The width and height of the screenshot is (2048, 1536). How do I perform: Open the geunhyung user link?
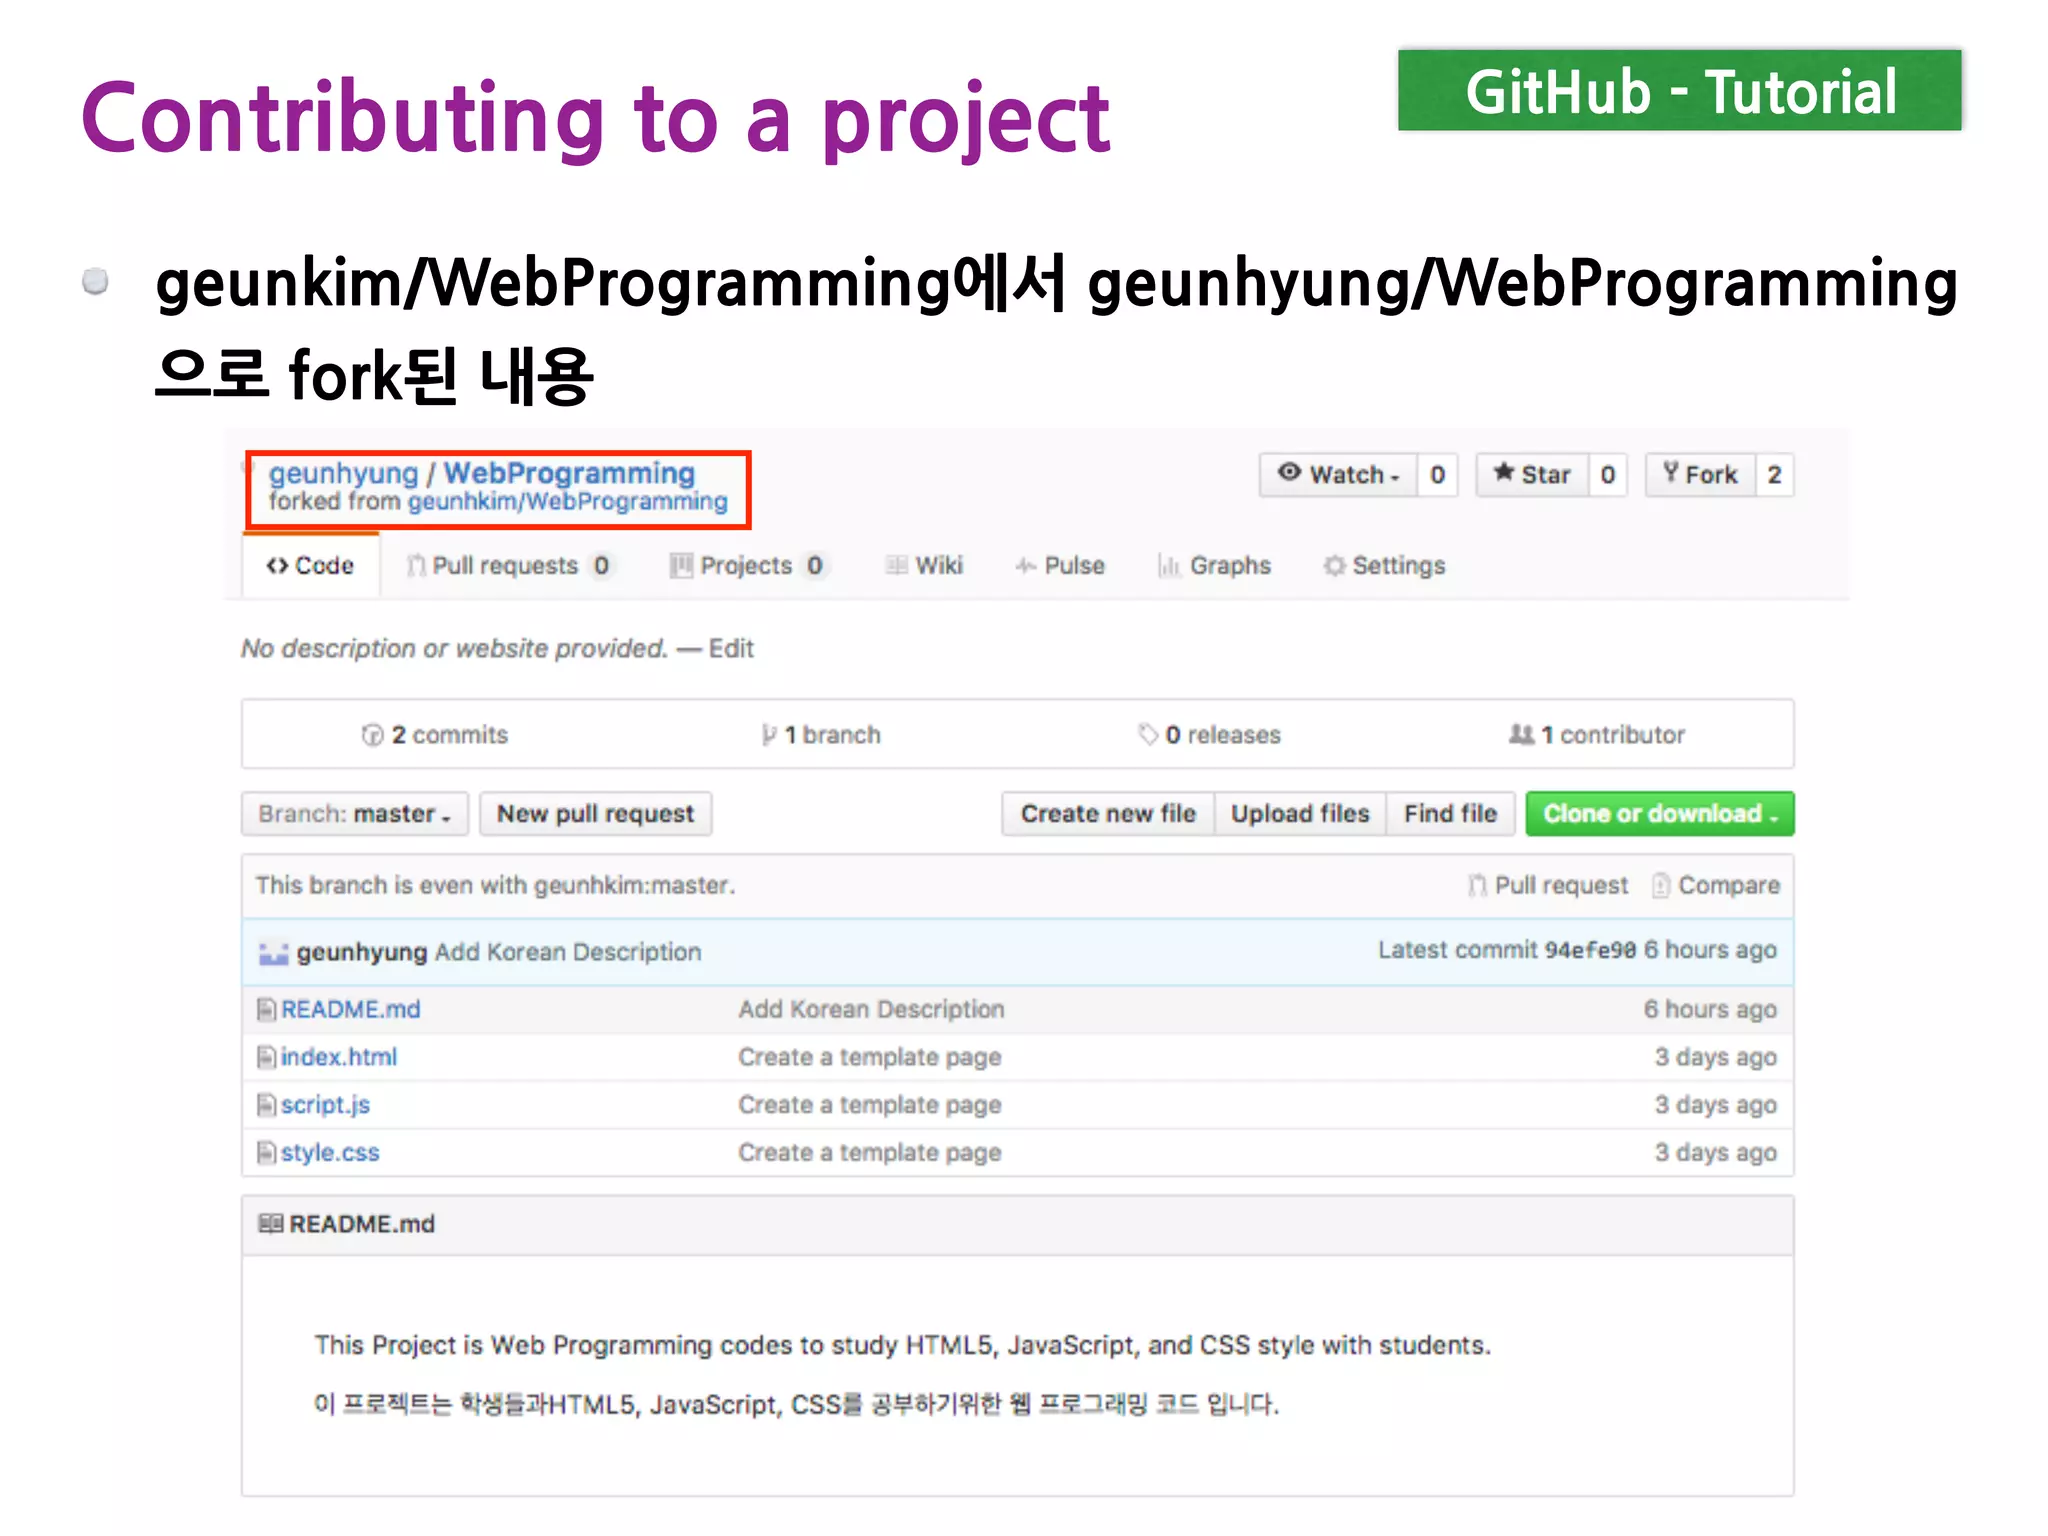[x=343, y=474]
